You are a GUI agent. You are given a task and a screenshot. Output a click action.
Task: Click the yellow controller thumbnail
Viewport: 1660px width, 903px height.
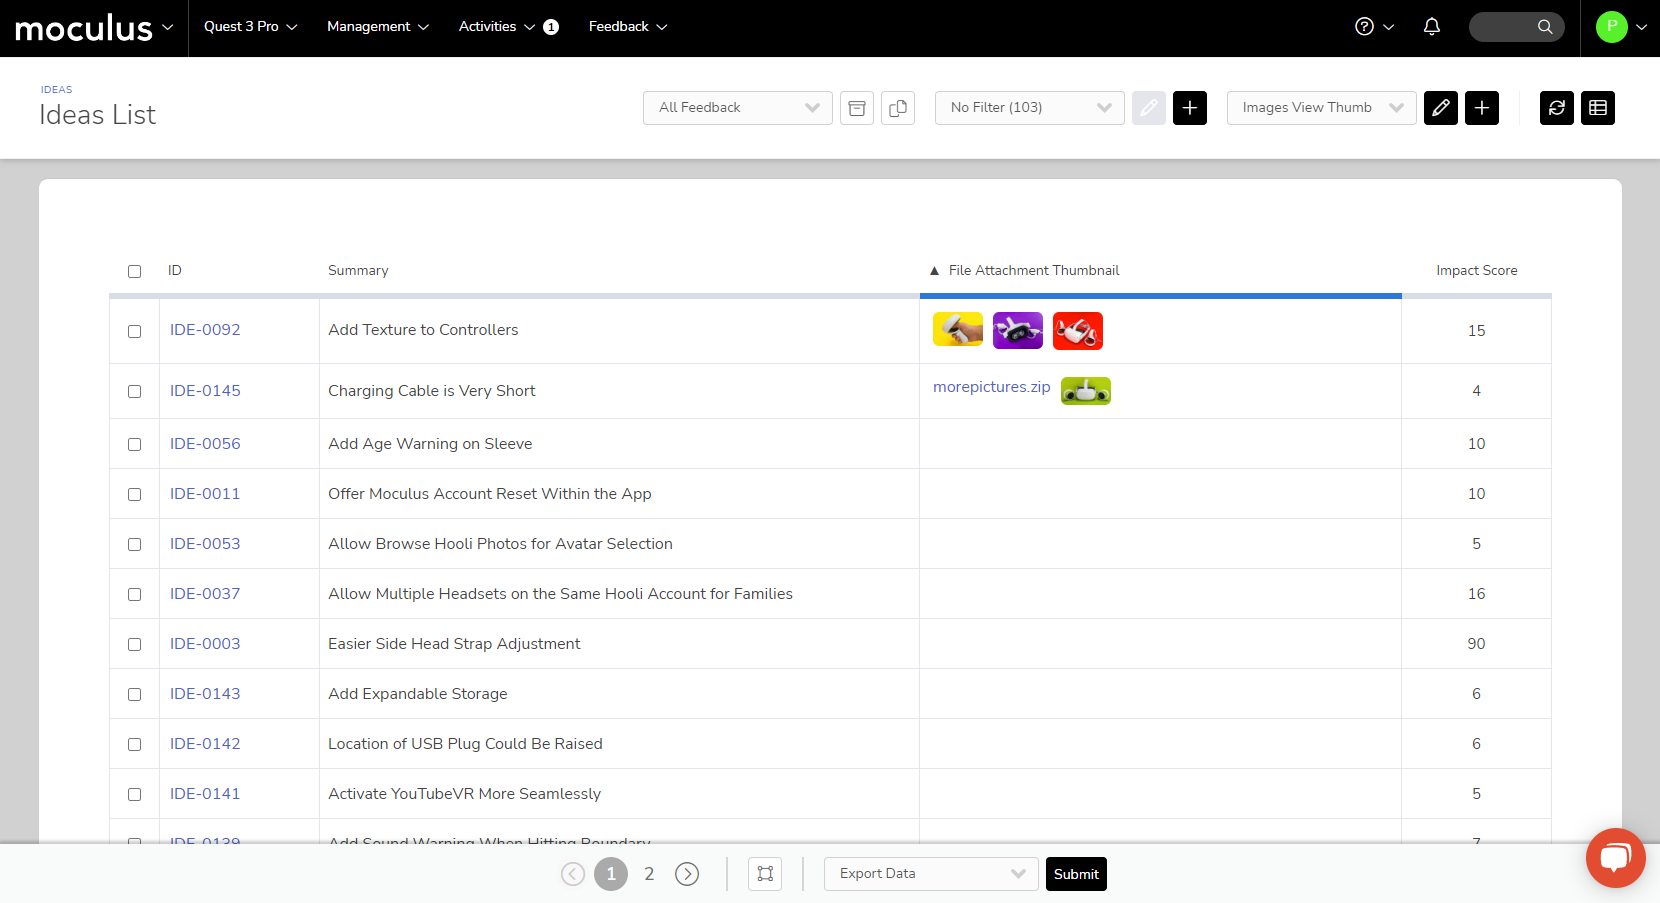pos(957,330)
